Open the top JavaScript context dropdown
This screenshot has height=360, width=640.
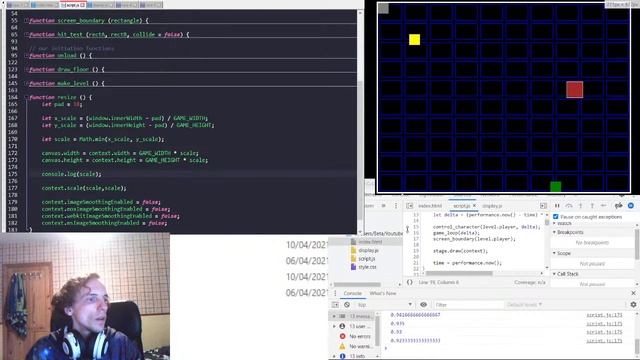click(x=385, y=304)
